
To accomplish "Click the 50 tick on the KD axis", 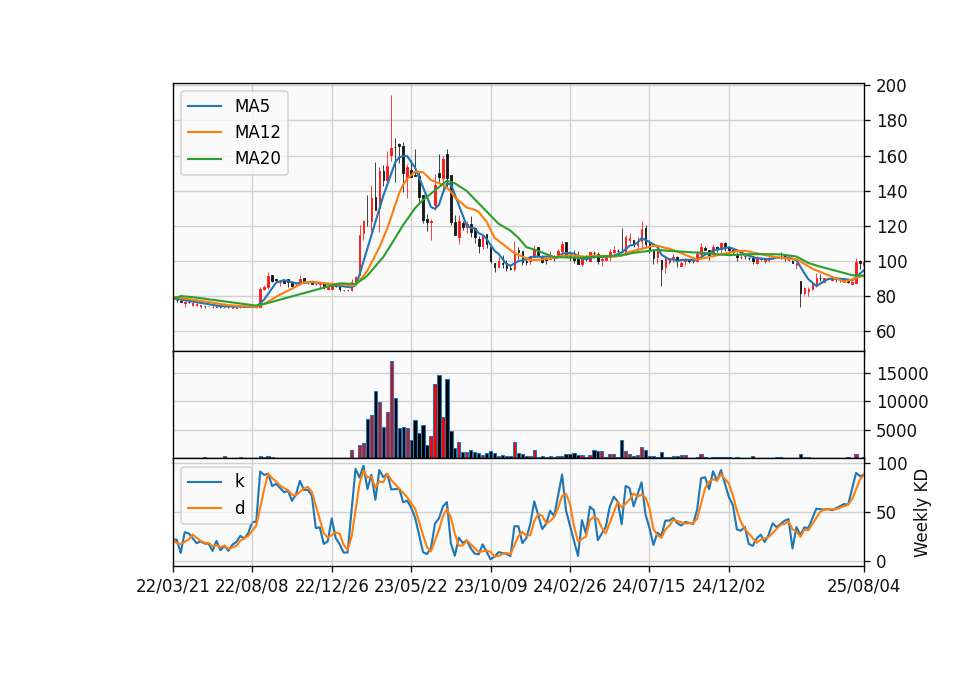I will [x=886, y=512].
